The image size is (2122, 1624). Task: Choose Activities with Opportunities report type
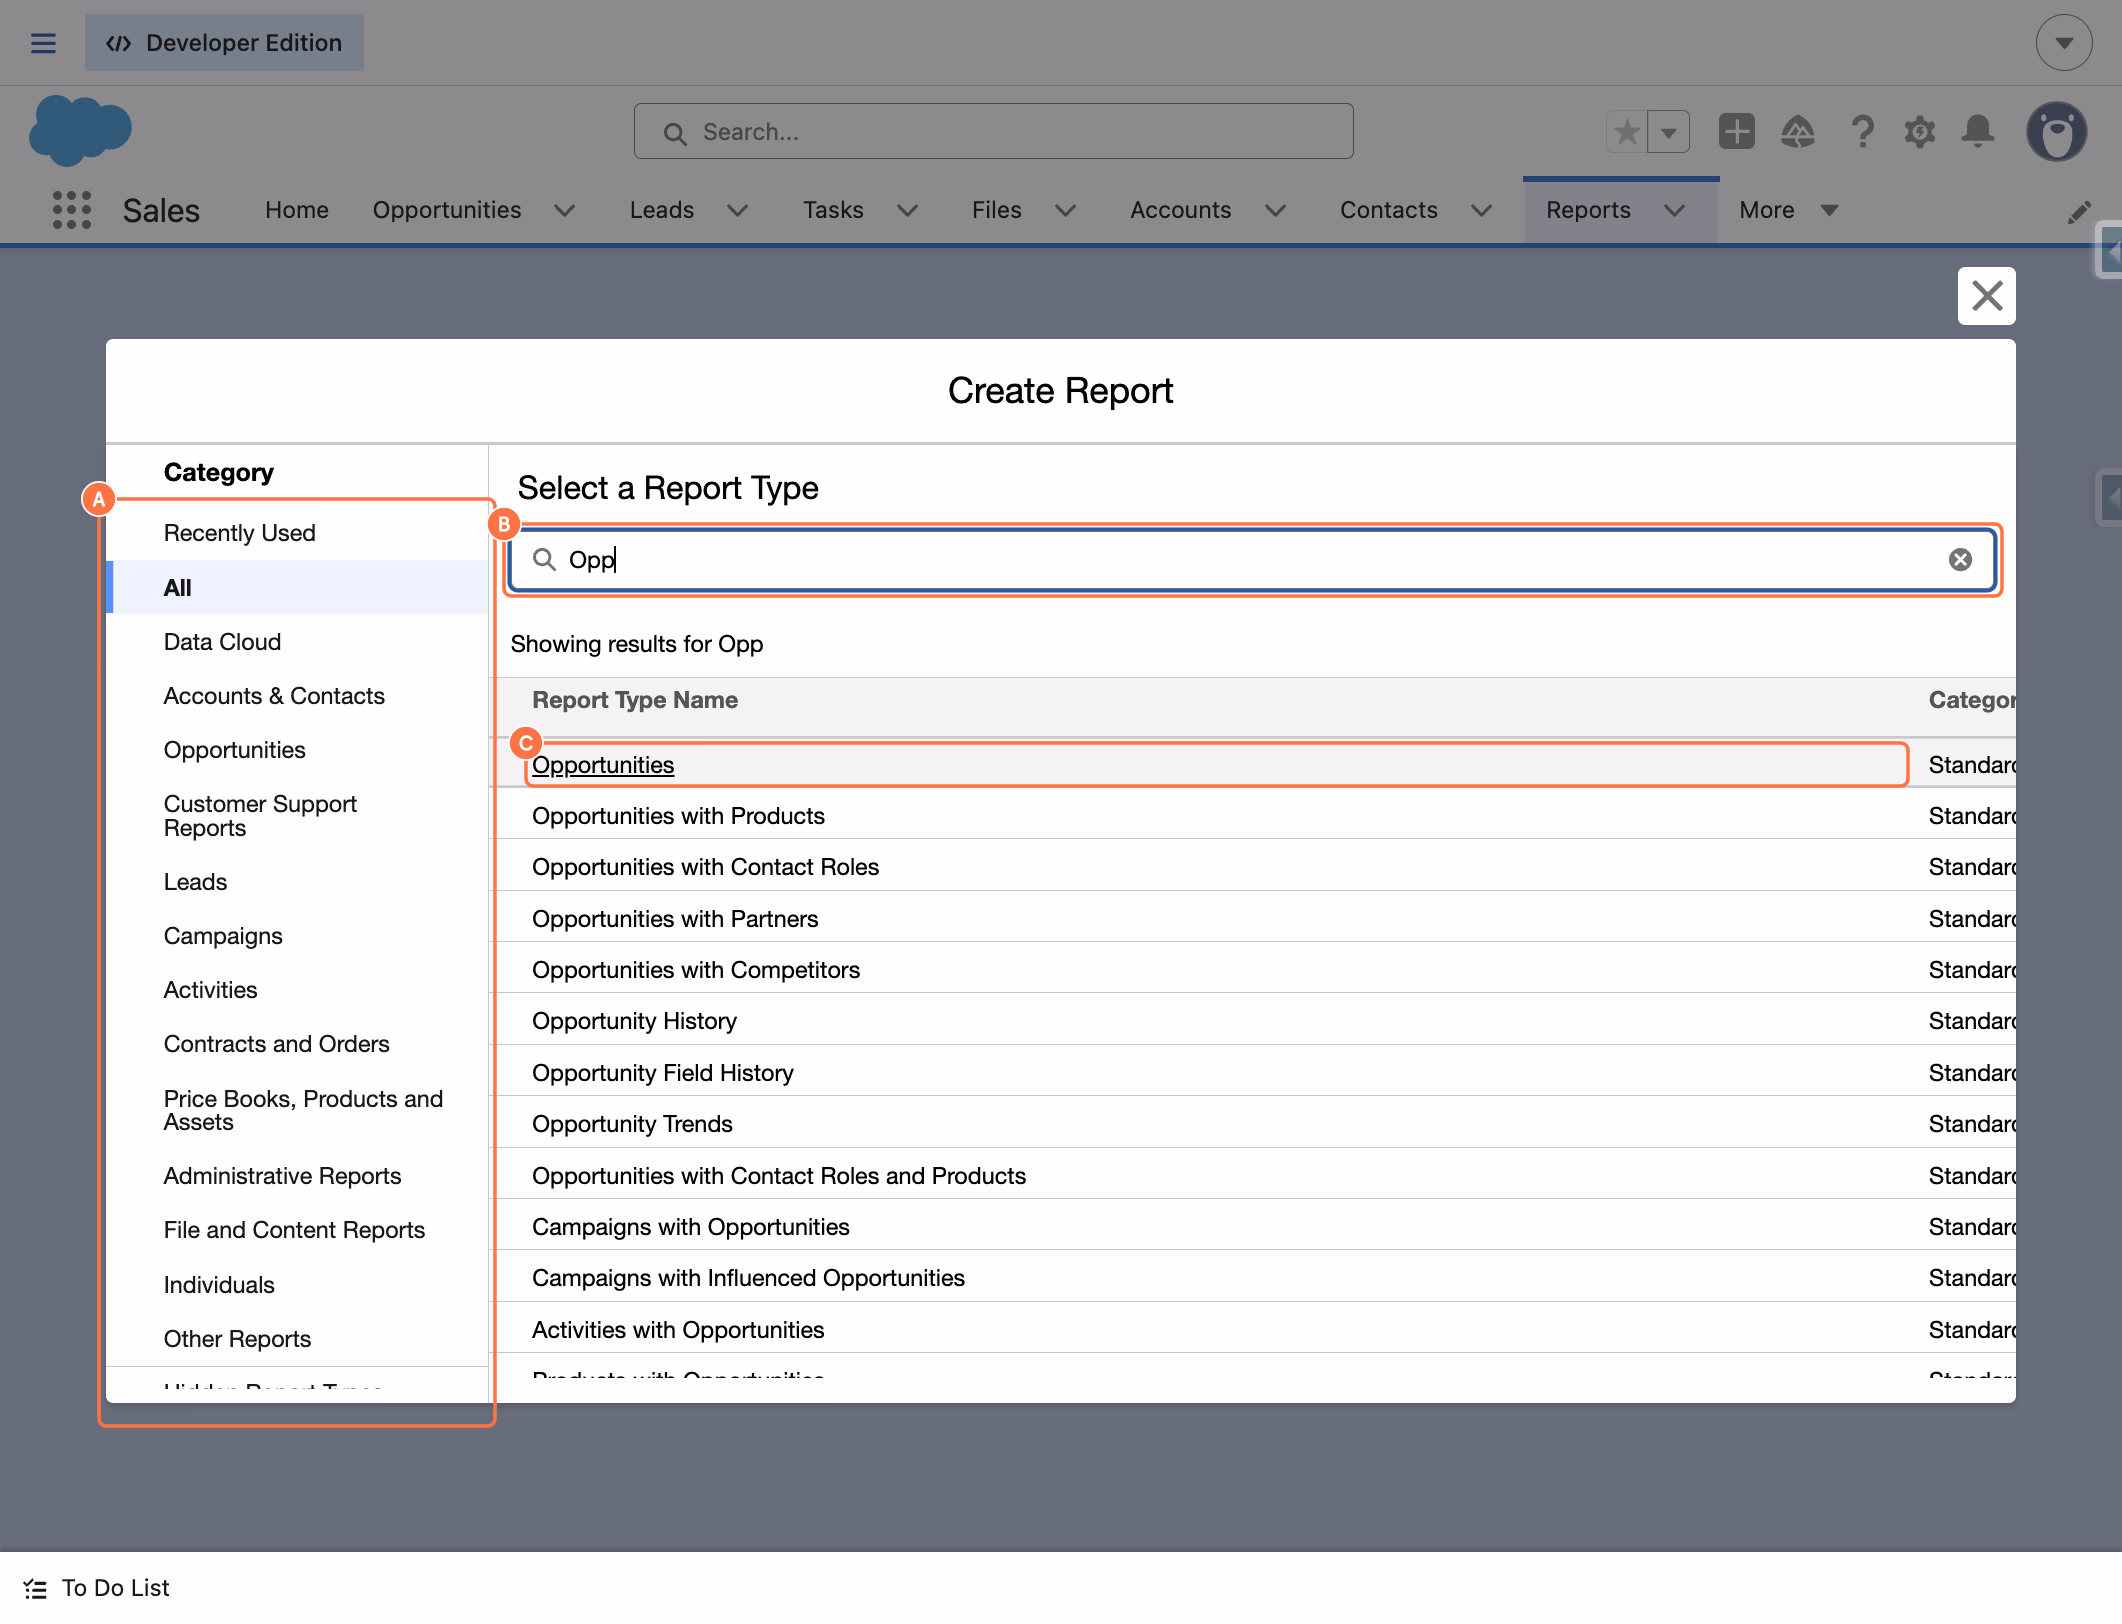click(678, 1330)
